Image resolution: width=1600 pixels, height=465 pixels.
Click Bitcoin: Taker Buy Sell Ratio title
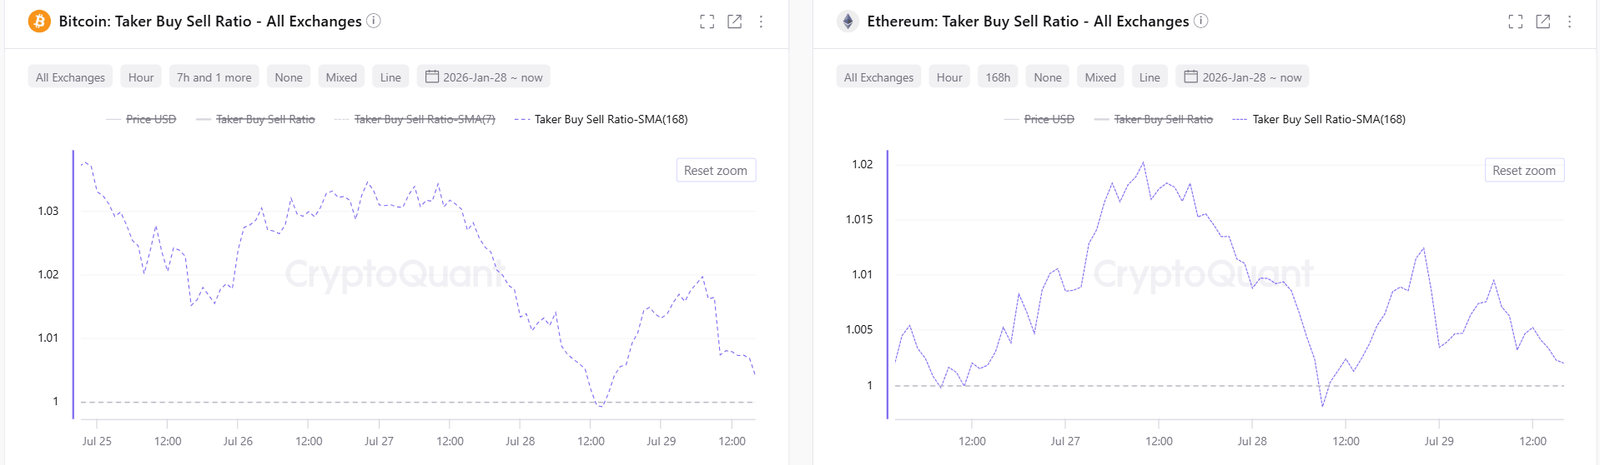[210, 21]
